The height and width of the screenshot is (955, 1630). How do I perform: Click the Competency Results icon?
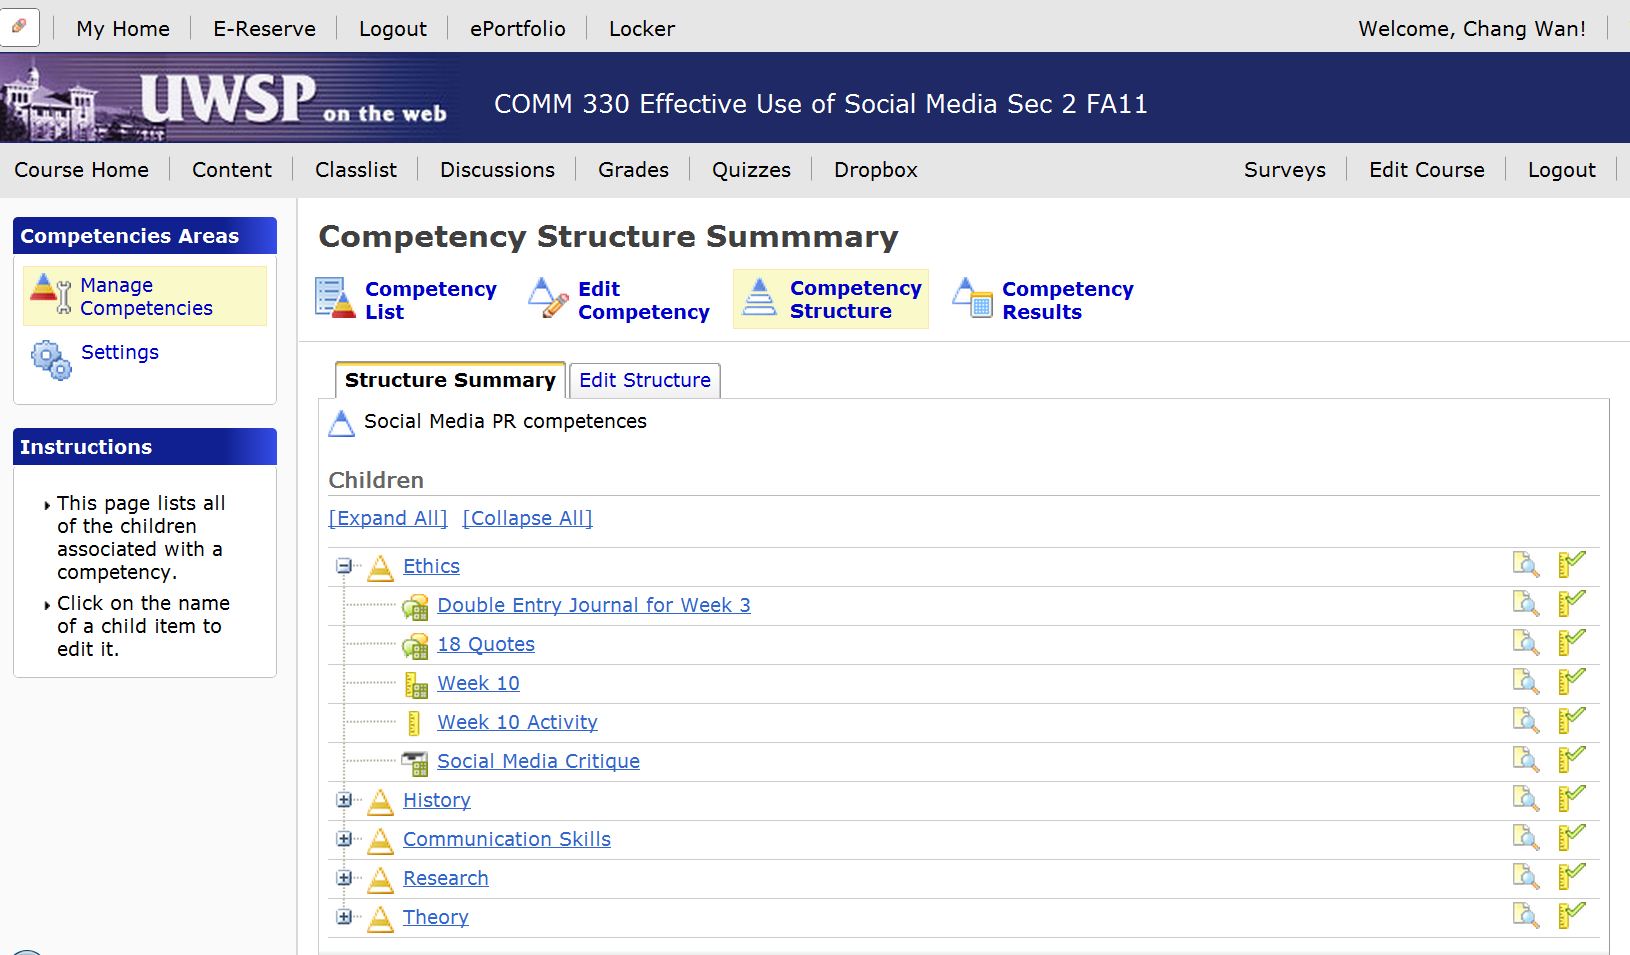pos(972,299)
